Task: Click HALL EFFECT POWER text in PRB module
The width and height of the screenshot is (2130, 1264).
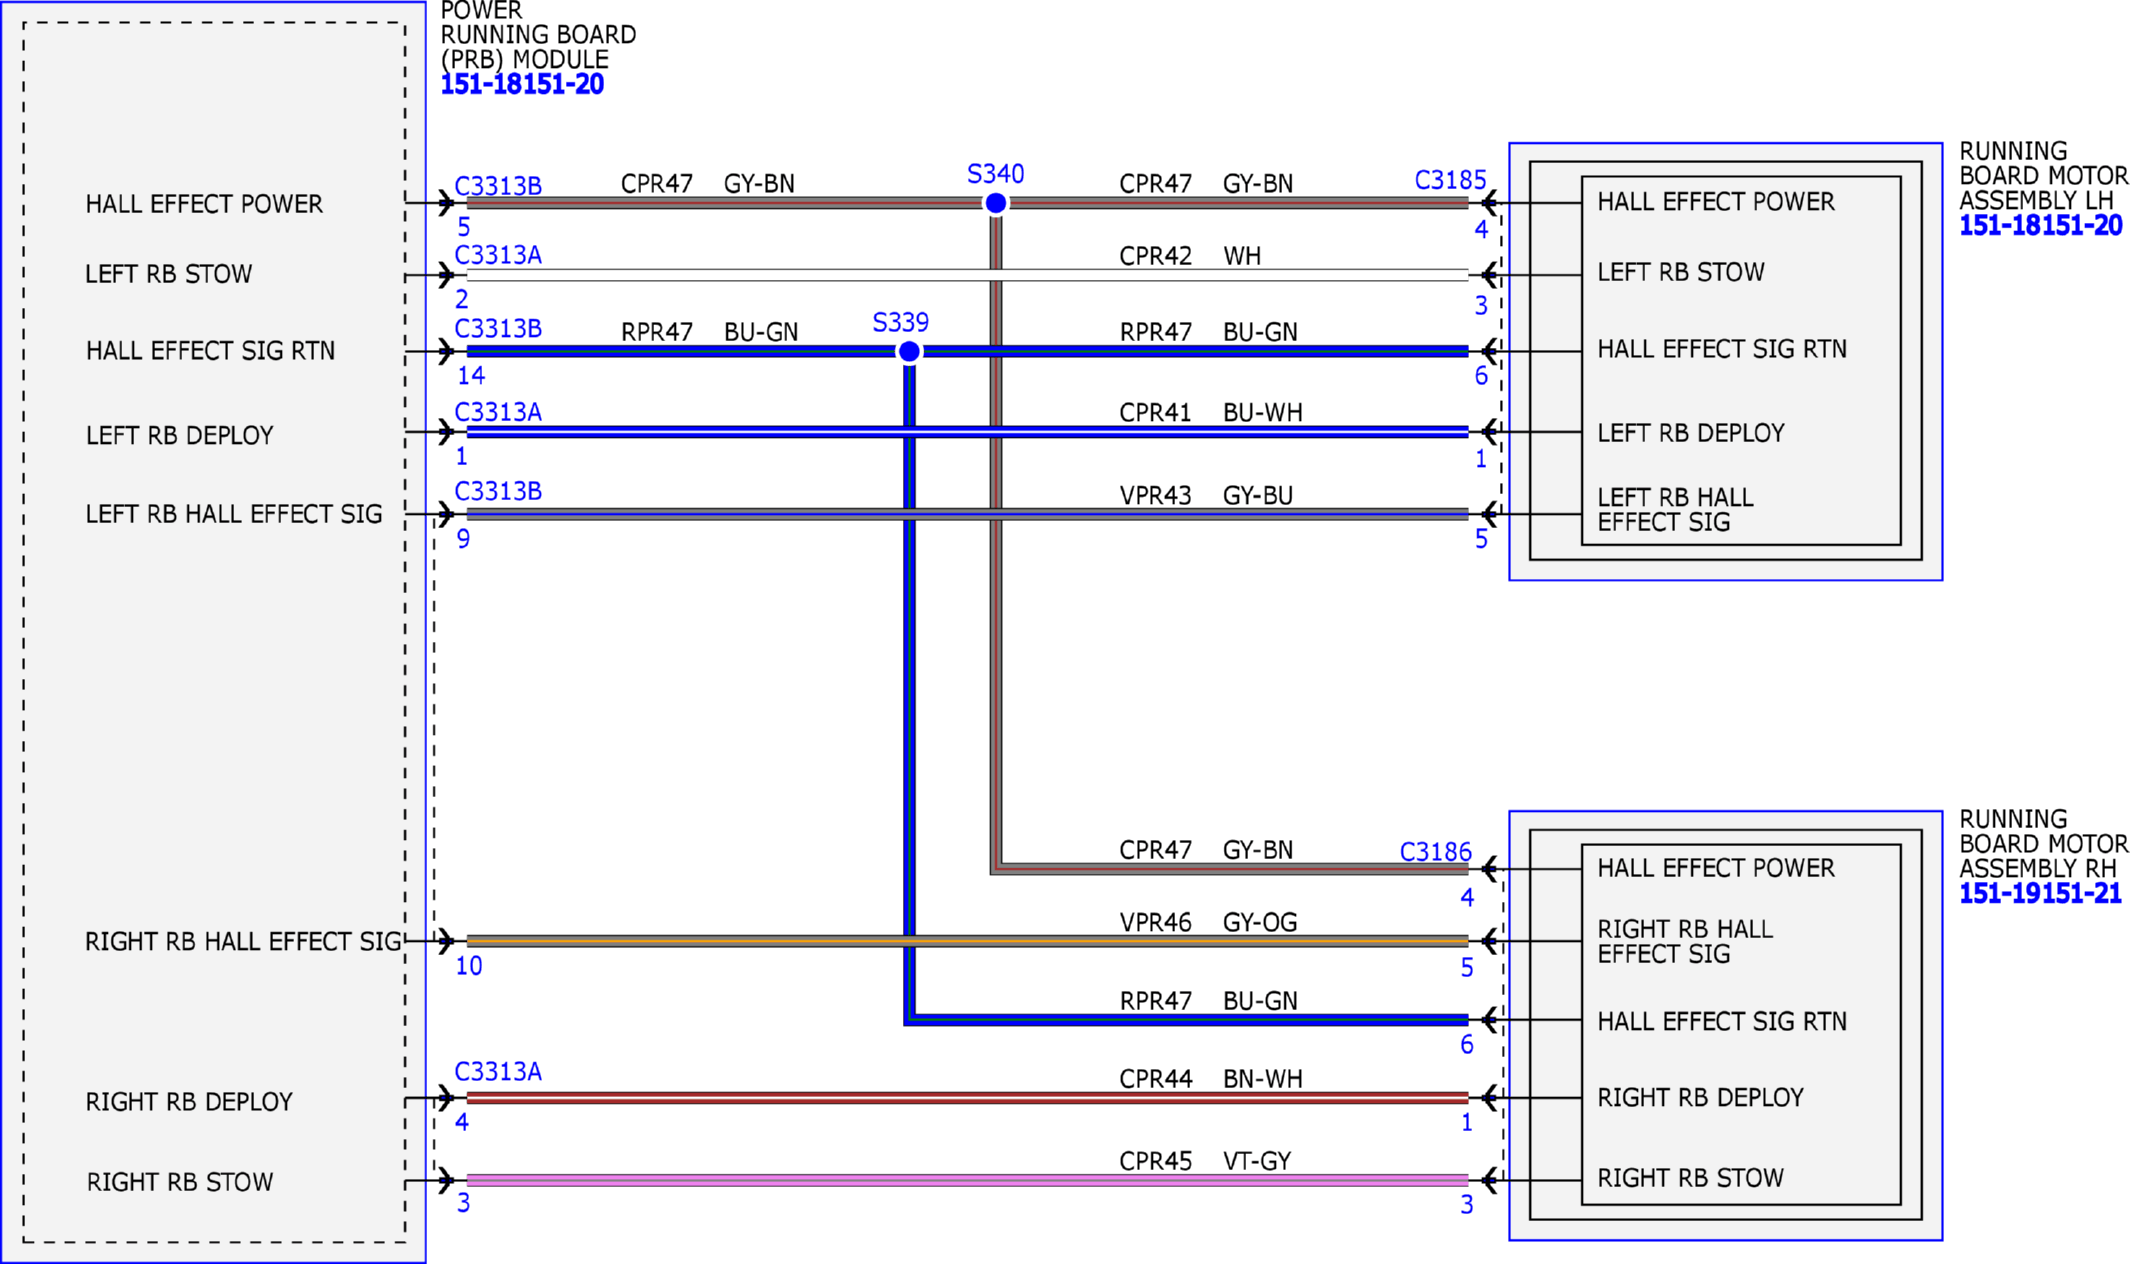Action: (204, 204)
